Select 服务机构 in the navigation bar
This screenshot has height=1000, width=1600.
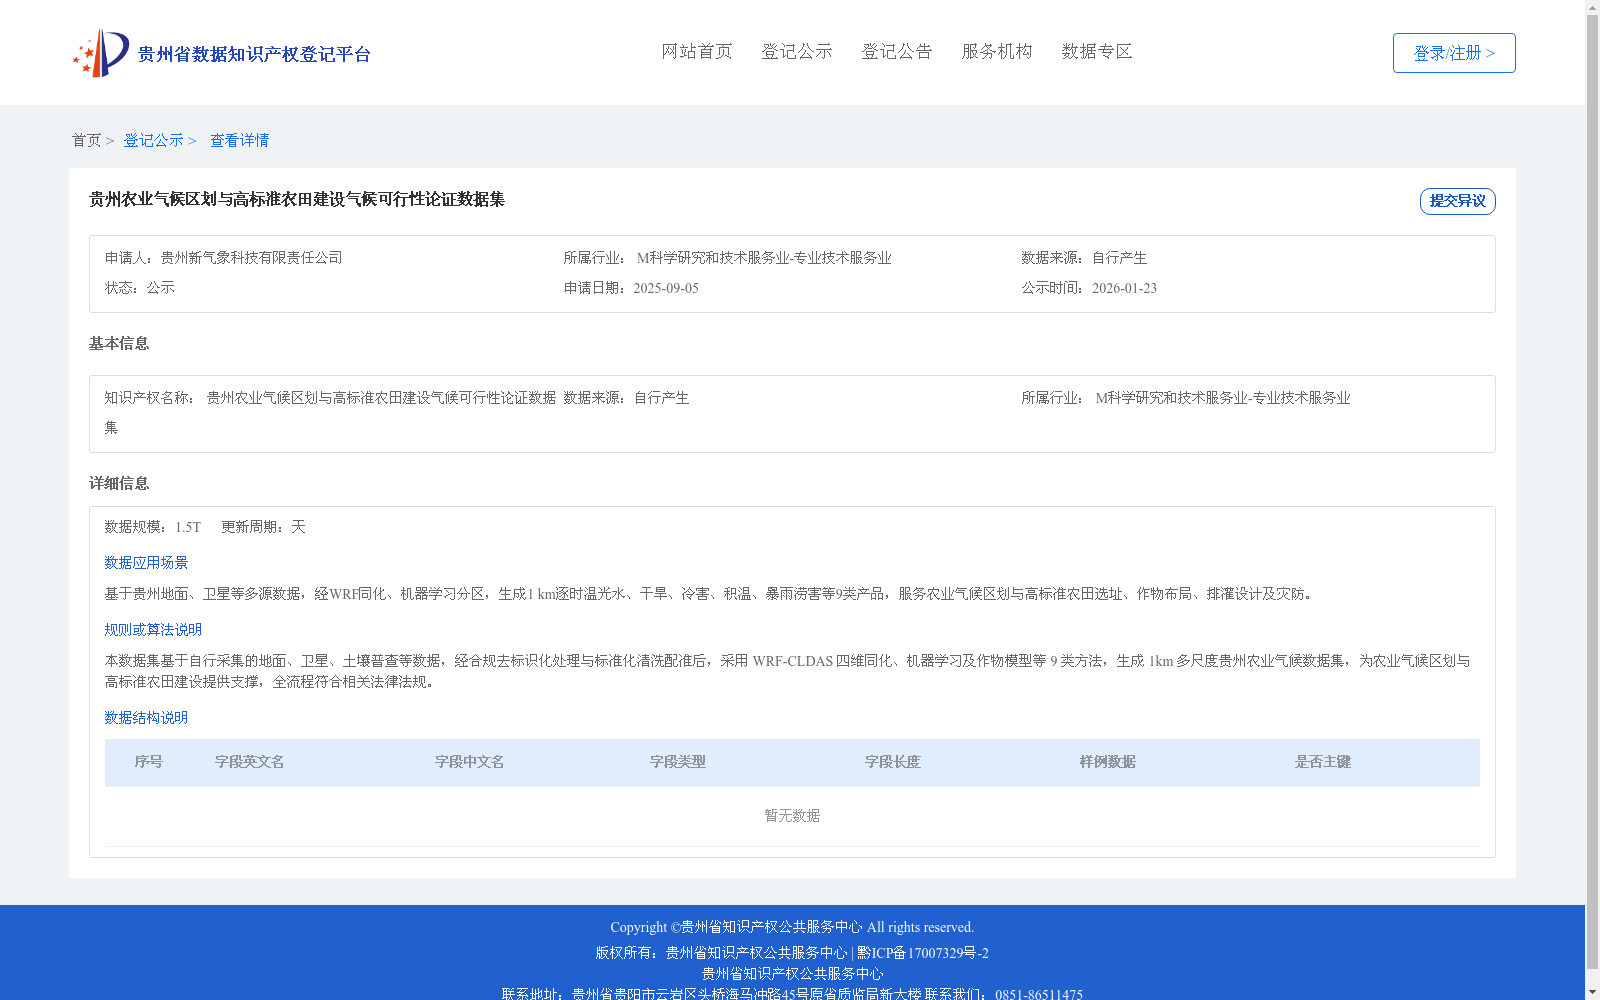point(997,52)
